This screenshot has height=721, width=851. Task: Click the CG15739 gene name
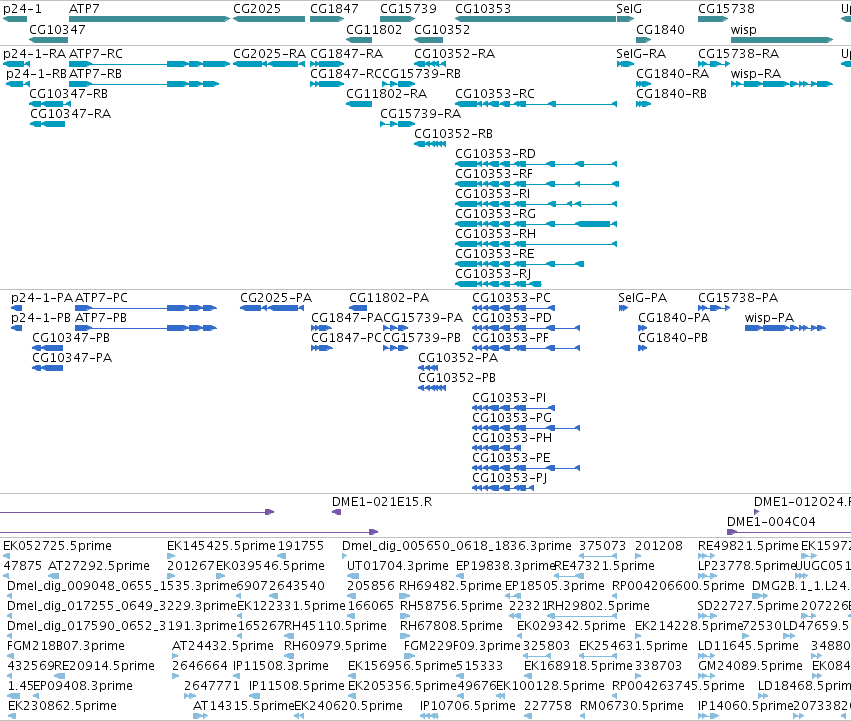pos(408,9)
